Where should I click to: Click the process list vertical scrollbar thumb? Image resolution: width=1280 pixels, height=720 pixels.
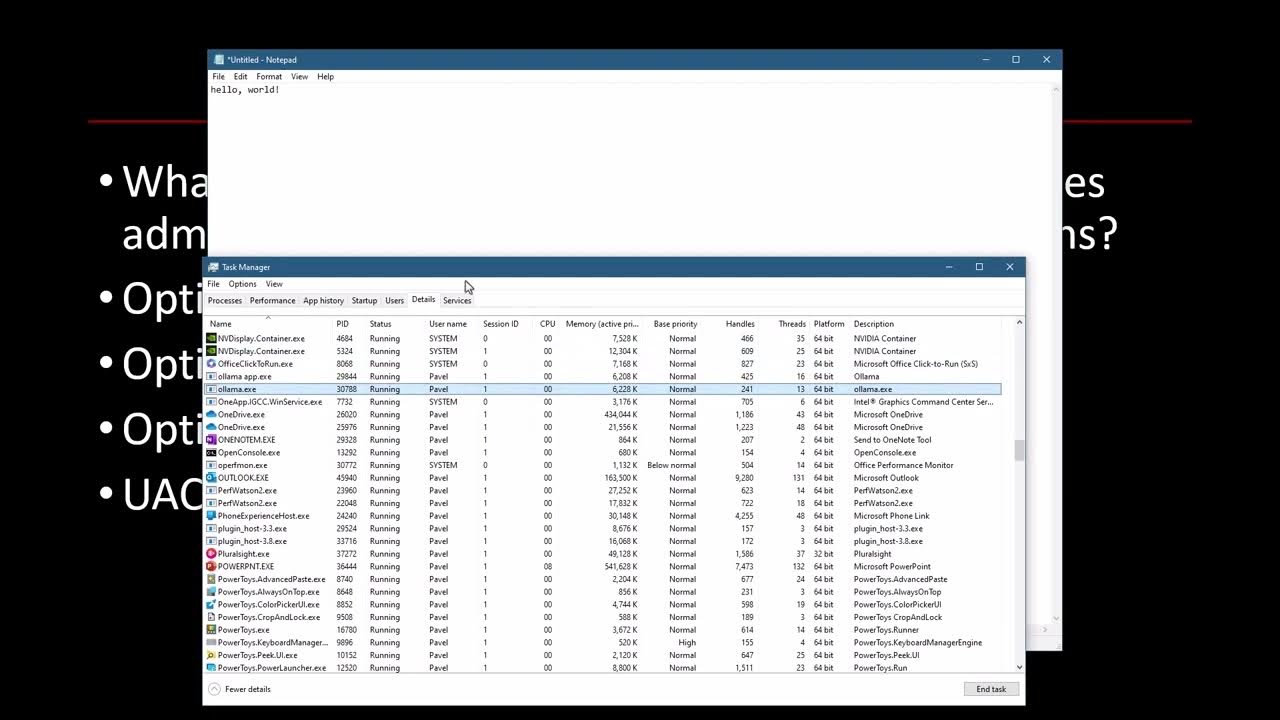tap(1019, 451)
